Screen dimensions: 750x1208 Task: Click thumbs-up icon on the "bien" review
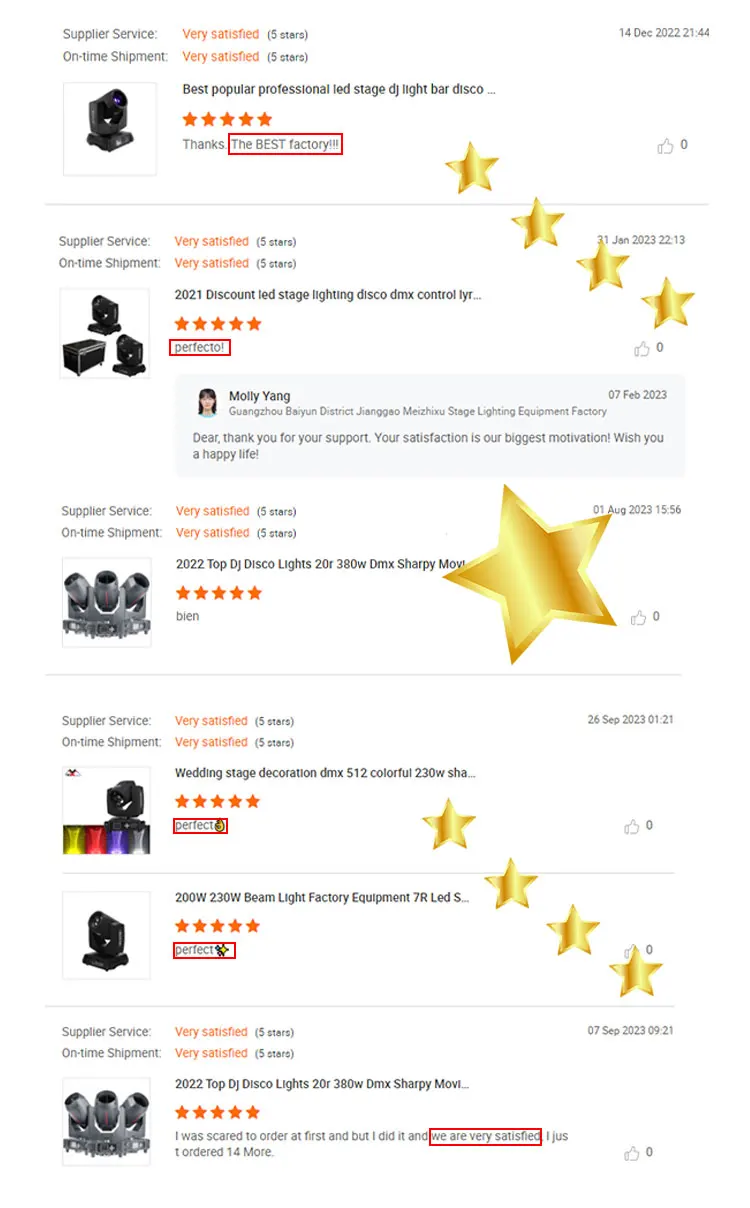[x=639, y=618]
